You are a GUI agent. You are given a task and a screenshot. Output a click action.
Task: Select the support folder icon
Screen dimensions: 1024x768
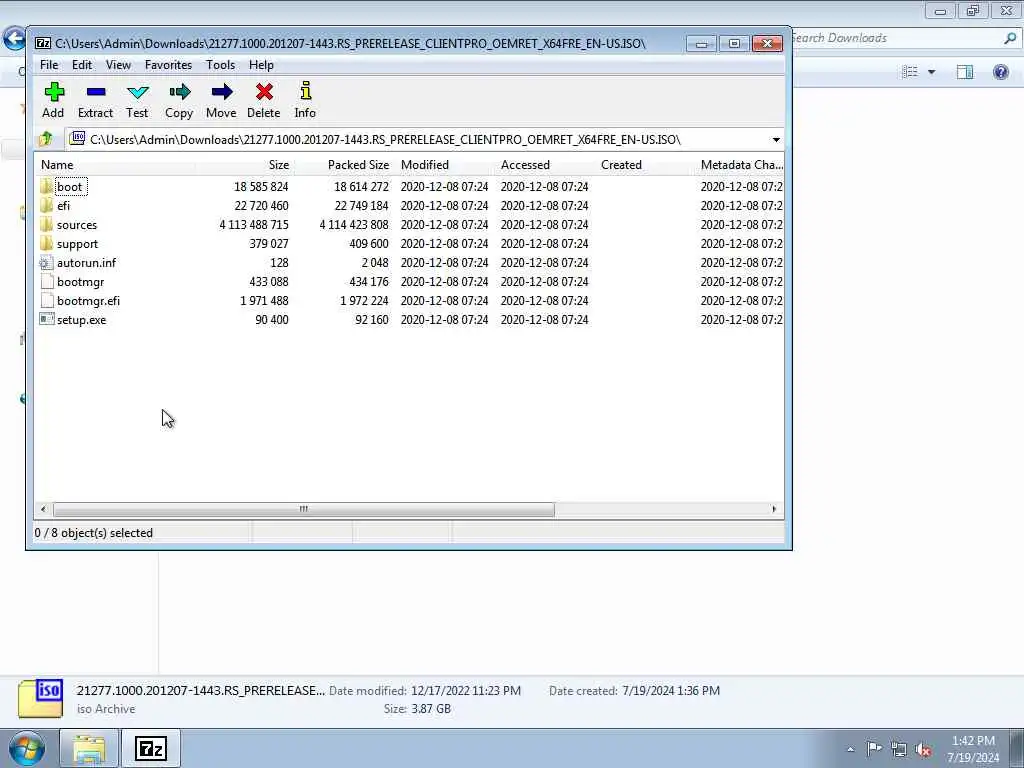46,243
